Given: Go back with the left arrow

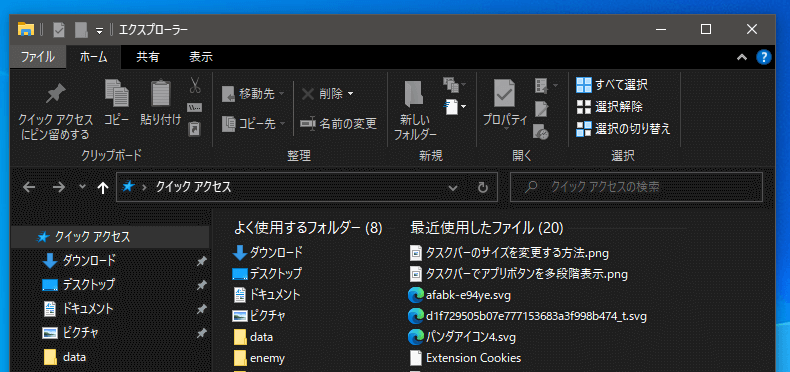Looking at the screenshot, I should tap(29, 188).
